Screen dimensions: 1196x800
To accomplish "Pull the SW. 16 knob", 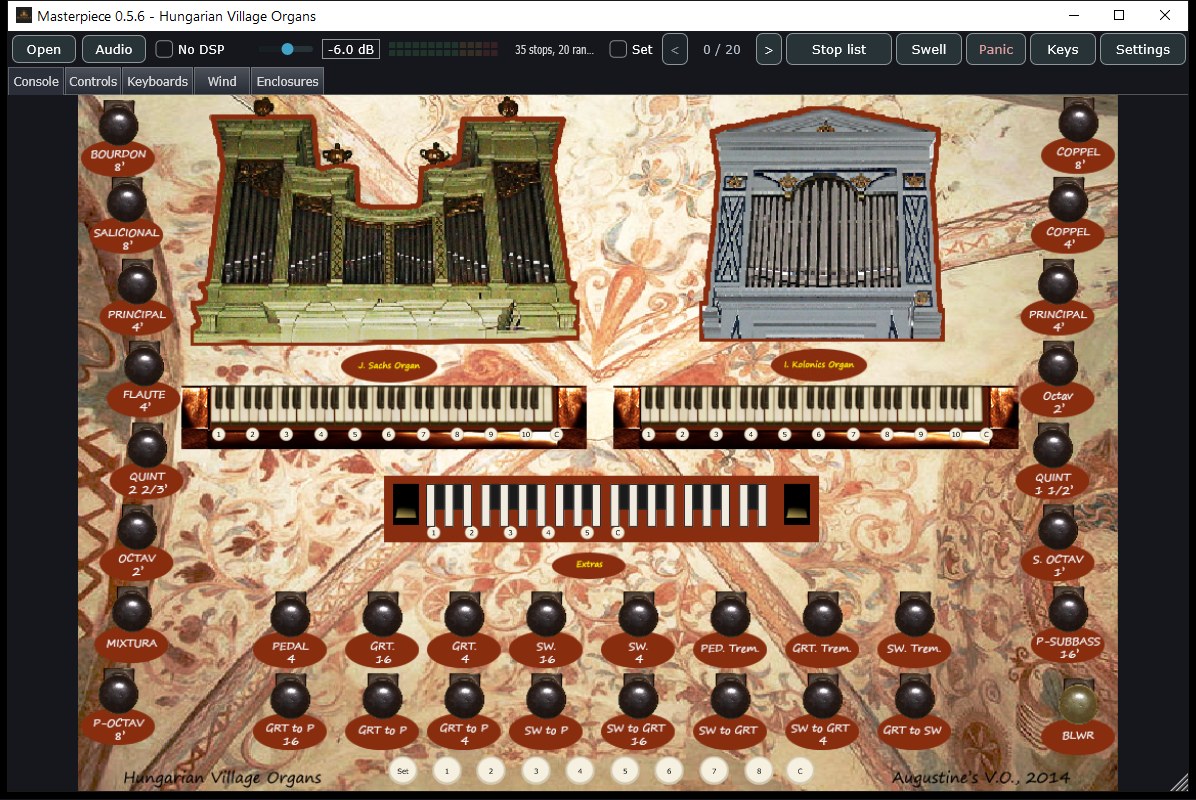I will pyautogui.click(x=546, y=616).
